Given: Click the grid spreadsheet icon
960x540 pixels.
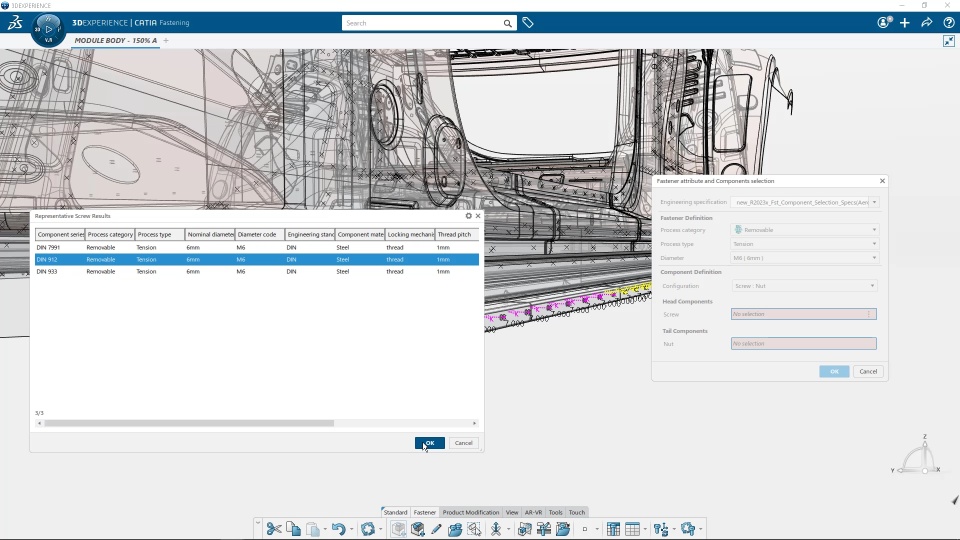Looking at the screenshot, I should click(632, 528).
